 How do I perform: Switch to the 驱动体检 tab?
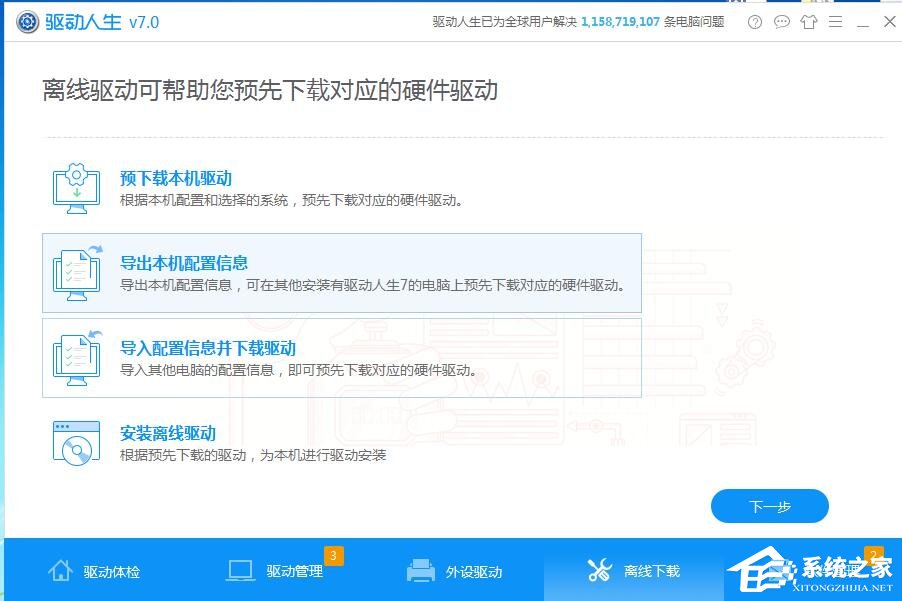coord(95,570)
